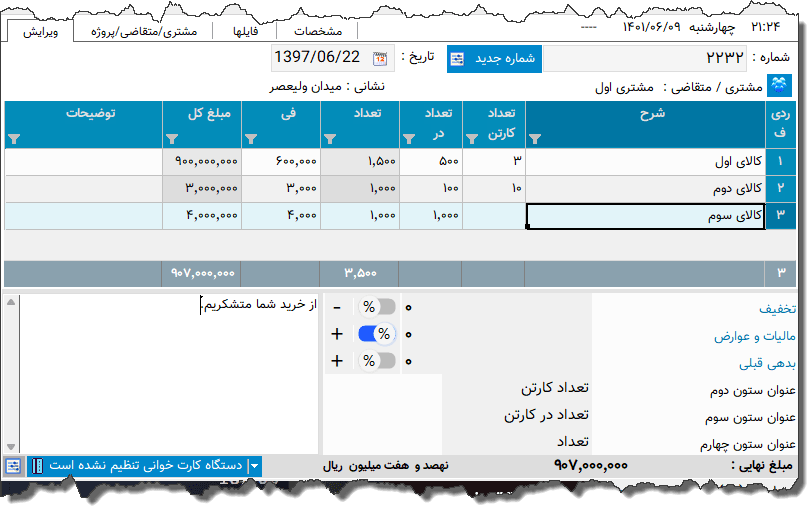Screen dimensions: 807x506
Task: Click the ۴,۰۰۰,۰۰۰ total cell
Action: click(202, 216)
